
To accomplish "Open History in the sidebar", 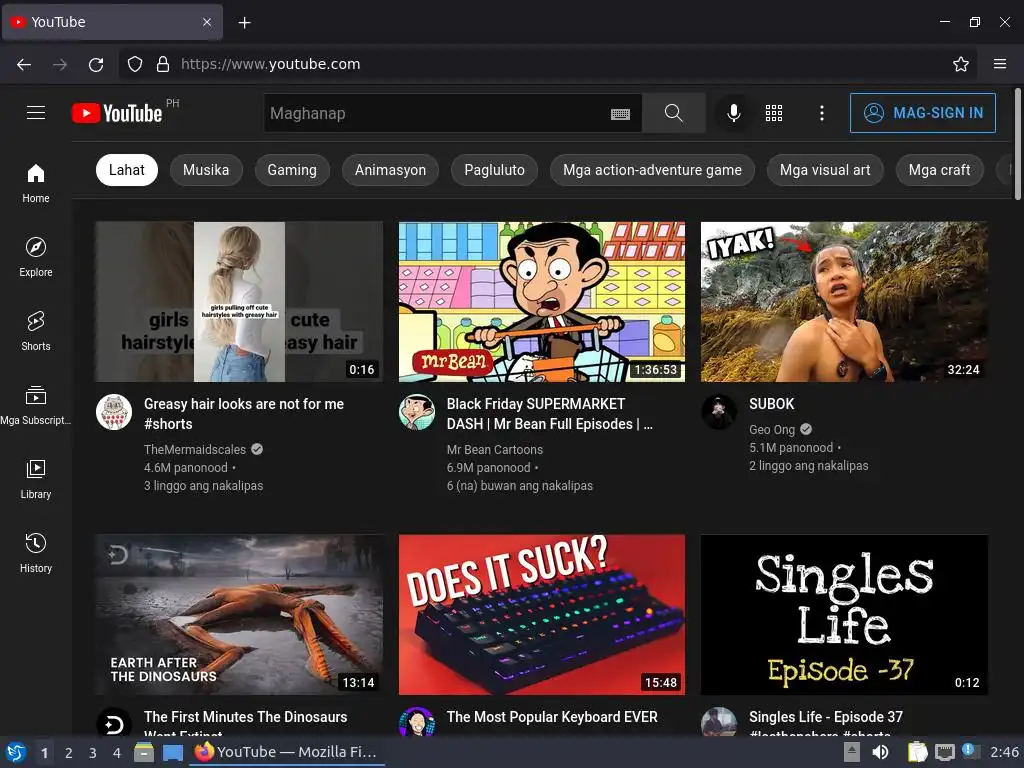I will pyautogui.click(x=36, y=554).
